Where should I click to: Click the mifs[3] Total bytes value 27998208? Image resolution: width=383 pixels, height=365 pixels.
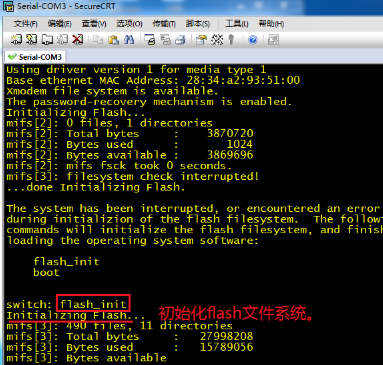(x=227, y=336)
